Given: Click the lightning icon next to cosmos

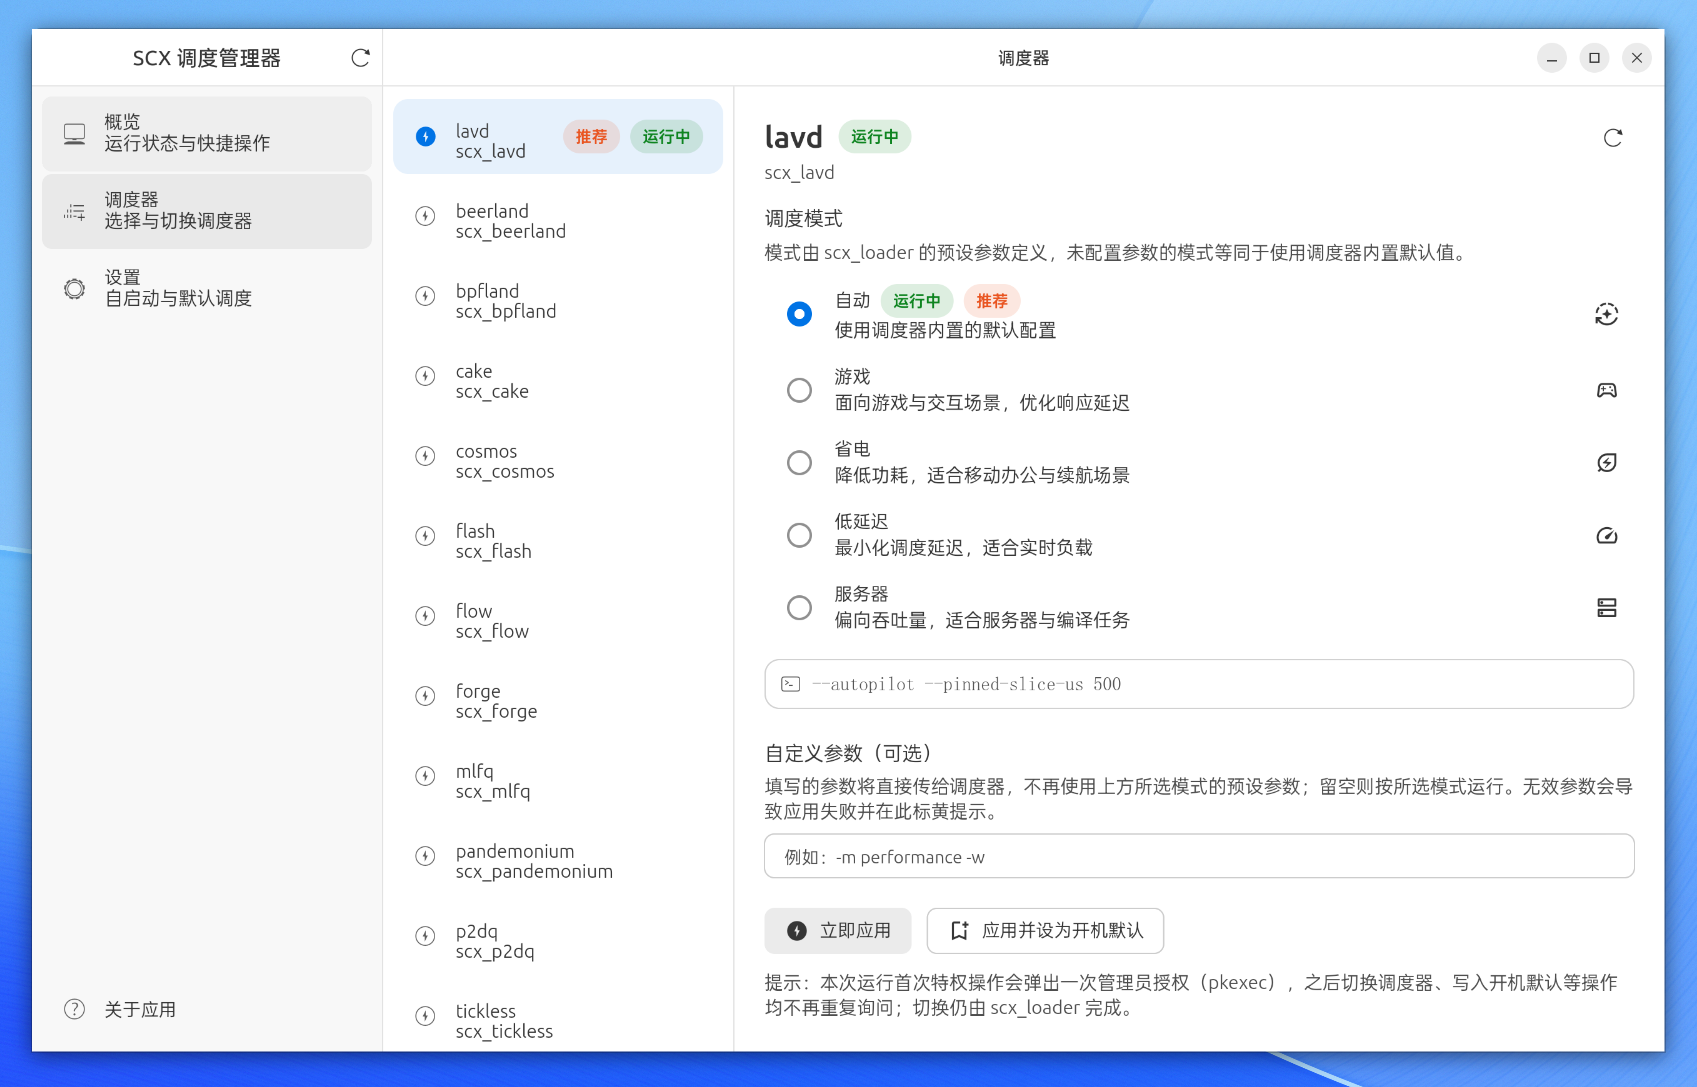Looking at the screenshot, I should [x=425, y=456].
